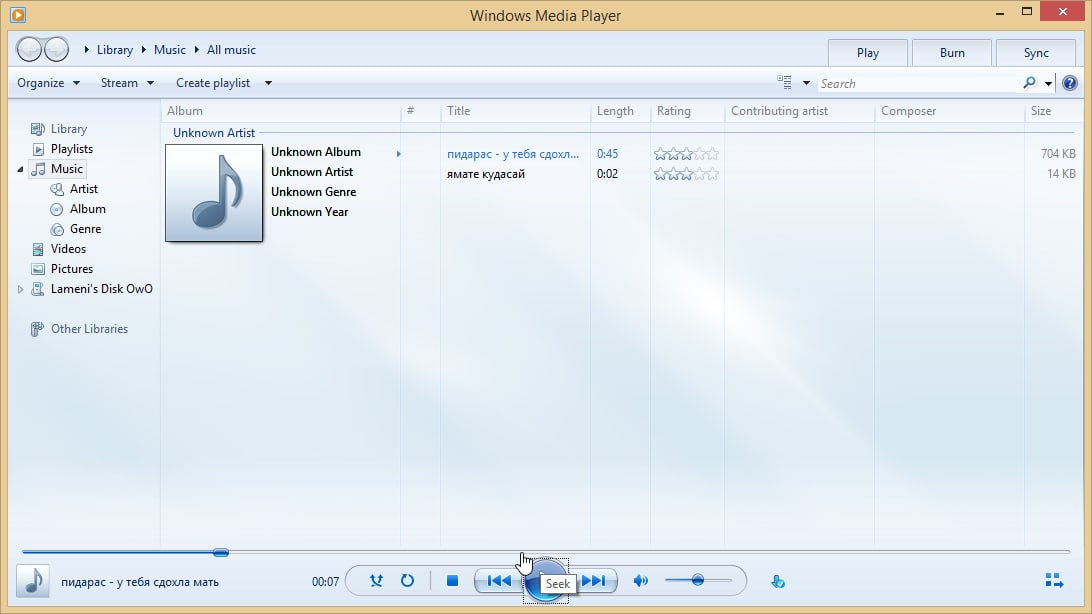Select Artist under Music

[84, 189]
